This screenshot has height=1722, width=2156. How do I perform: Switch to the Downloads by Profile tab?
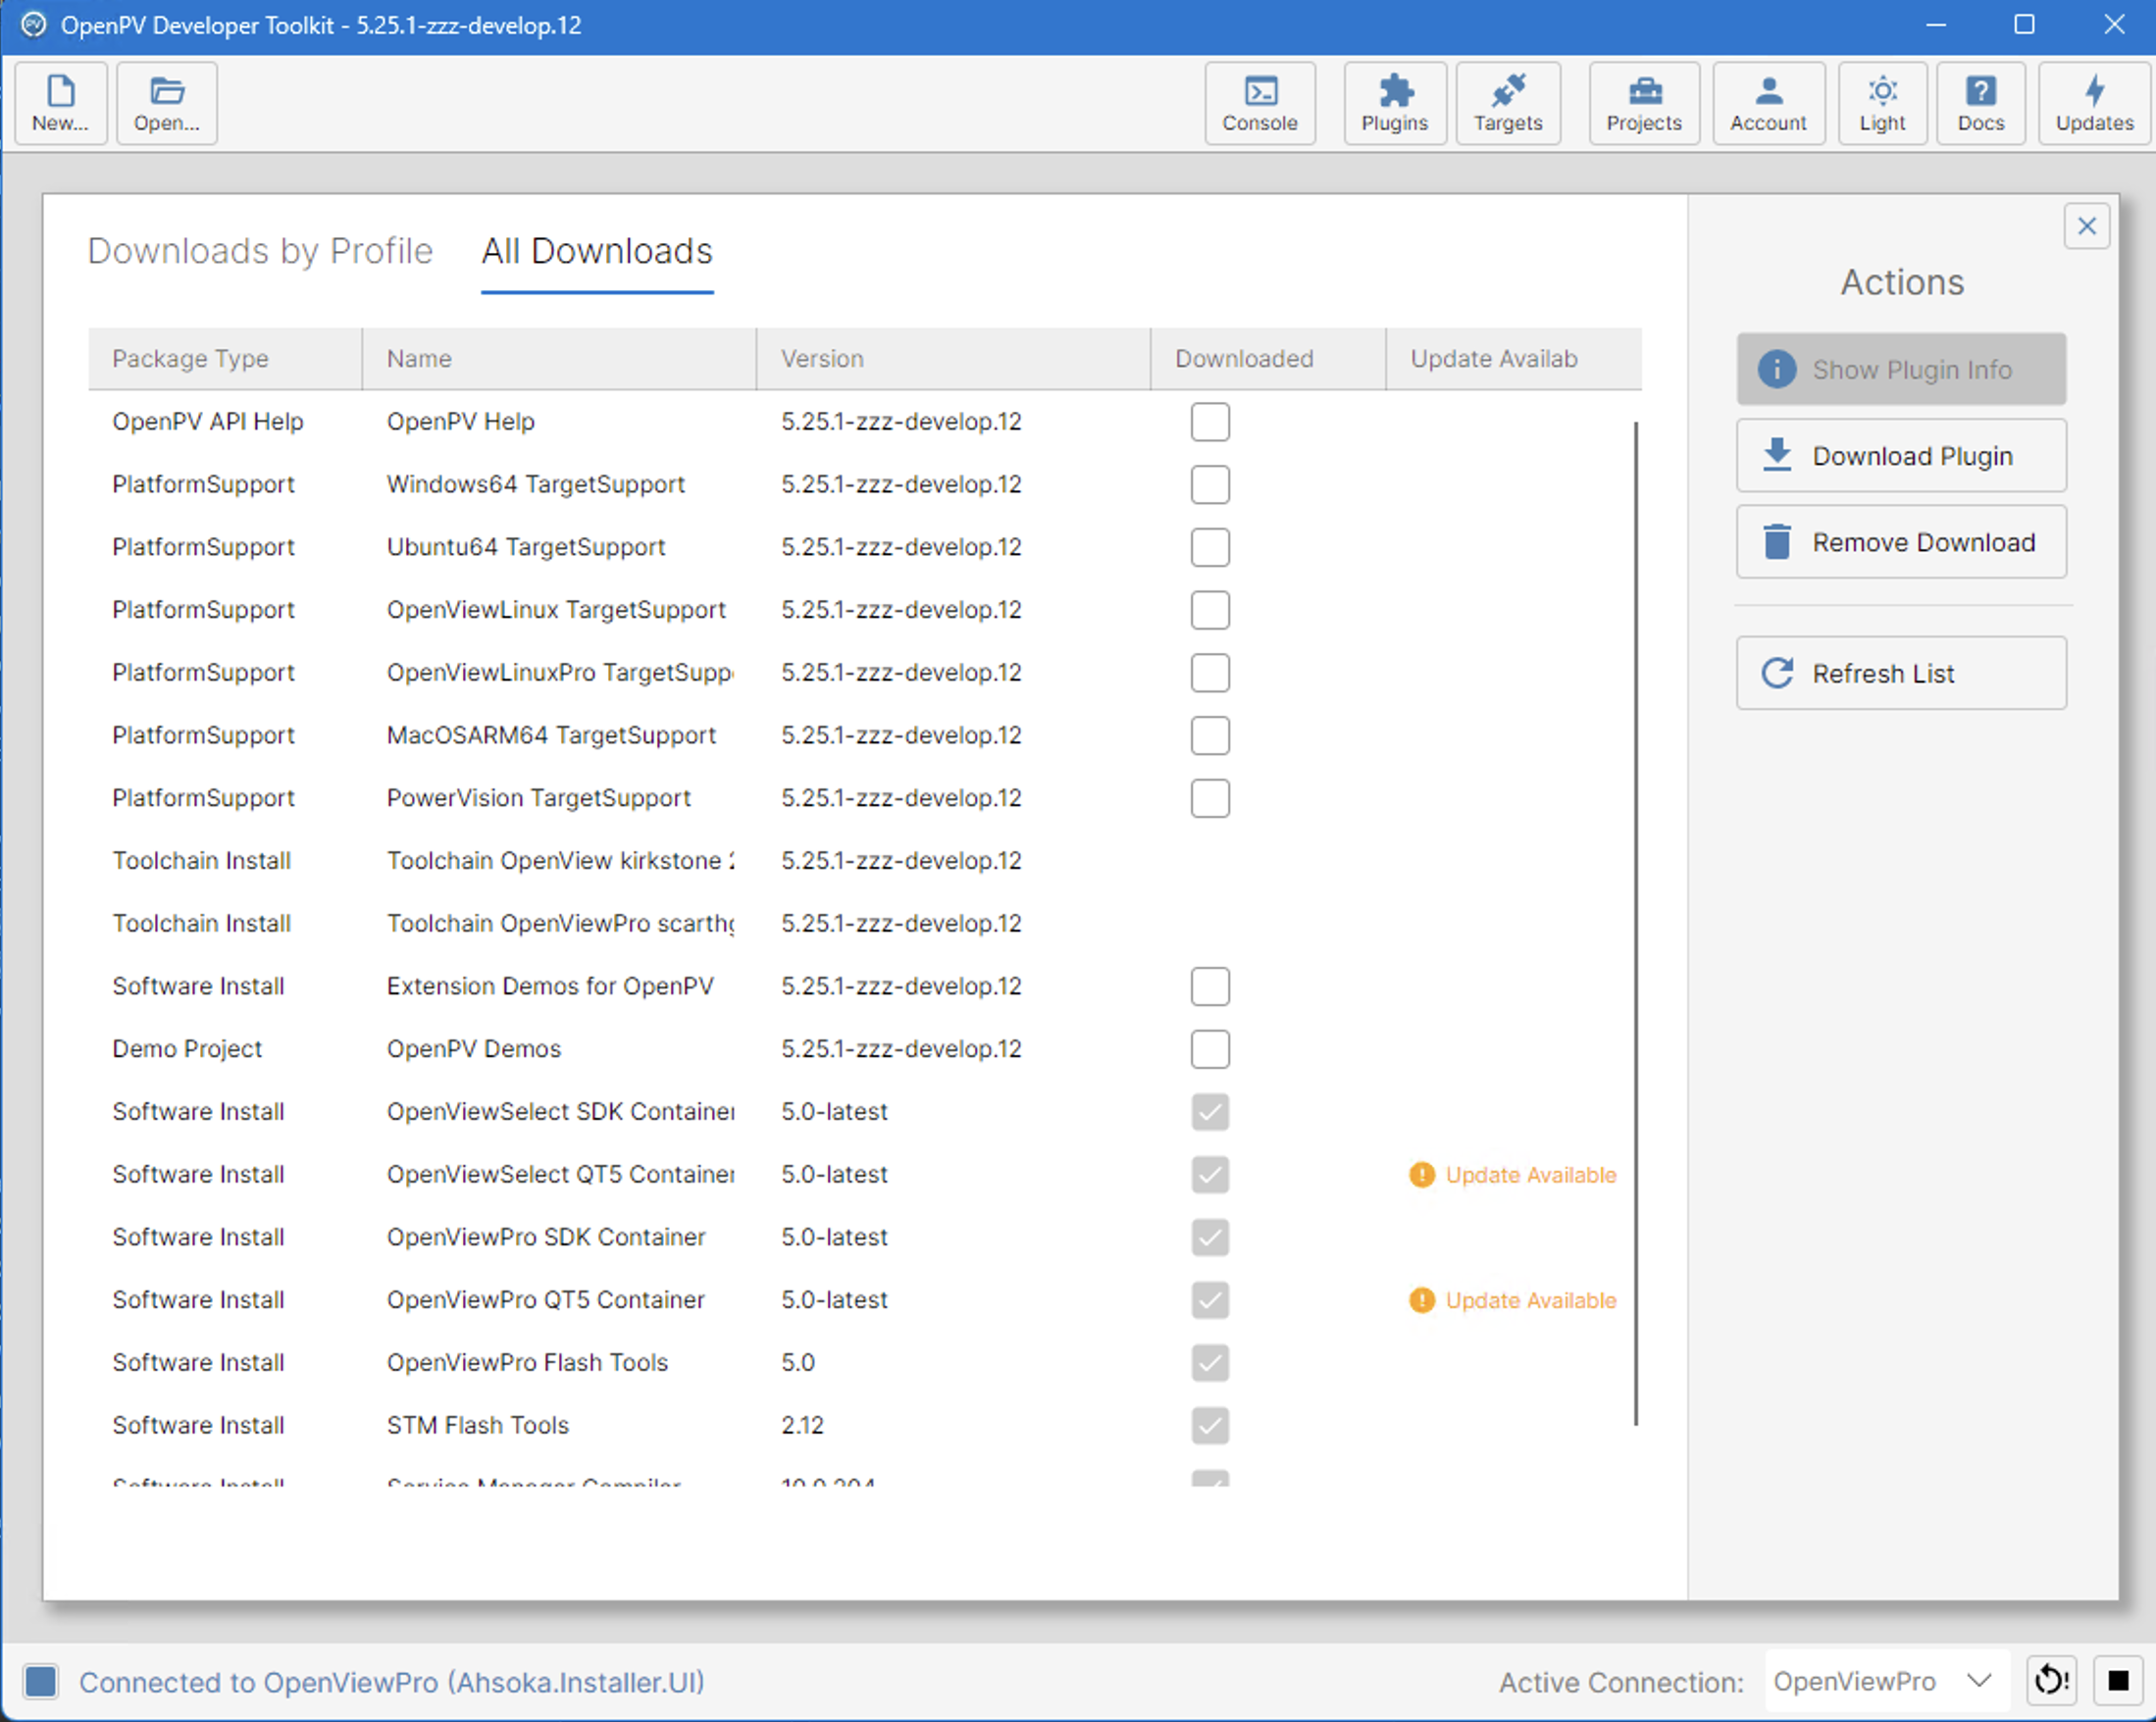(x=260, y=251)
